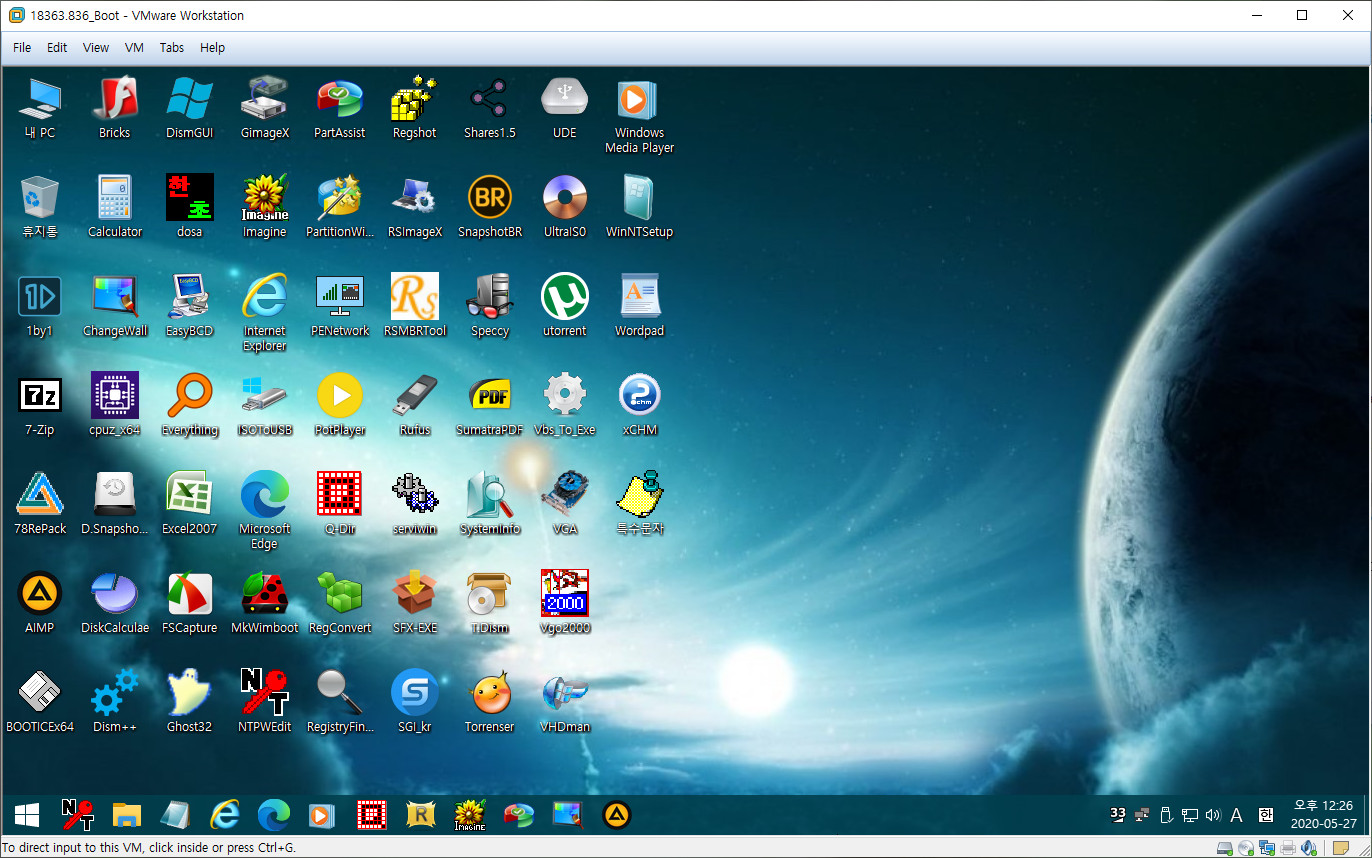Select the PartAssist desktop icon
This screenshot has width=1372, height=858.
(340, 108)
